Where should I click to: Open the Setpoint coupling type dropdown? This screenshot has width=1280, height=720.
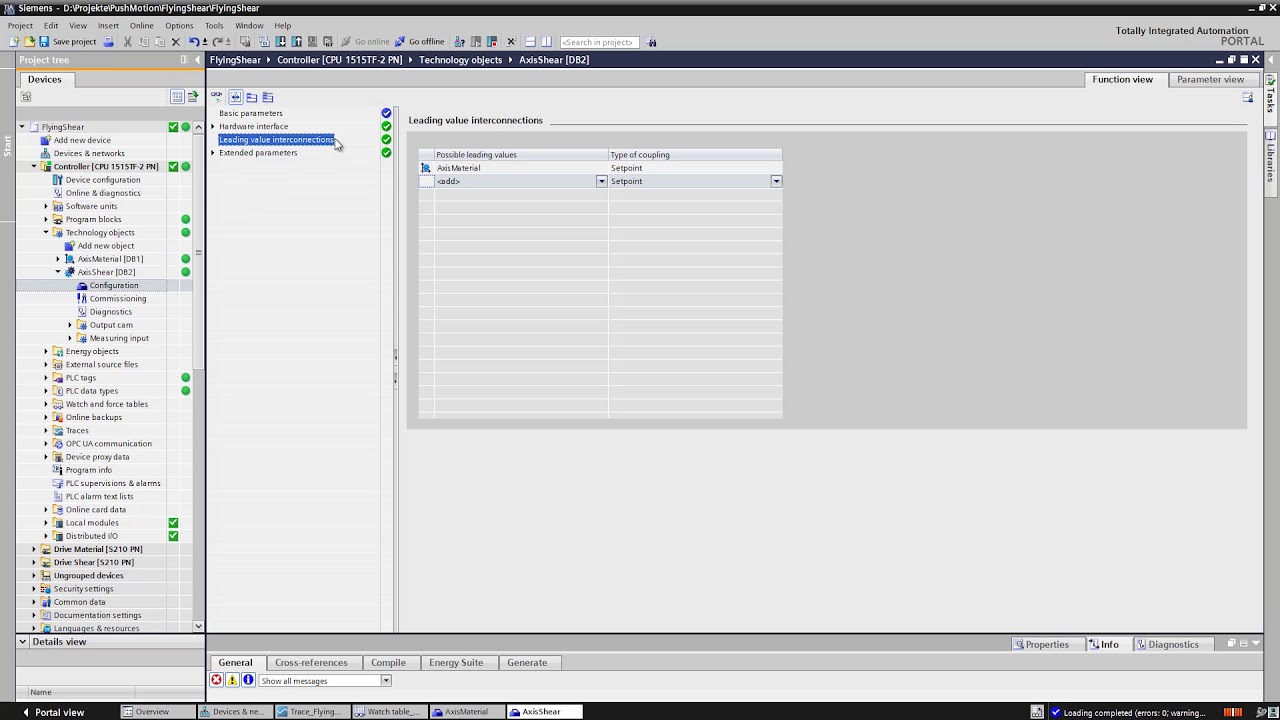(776, 181)
